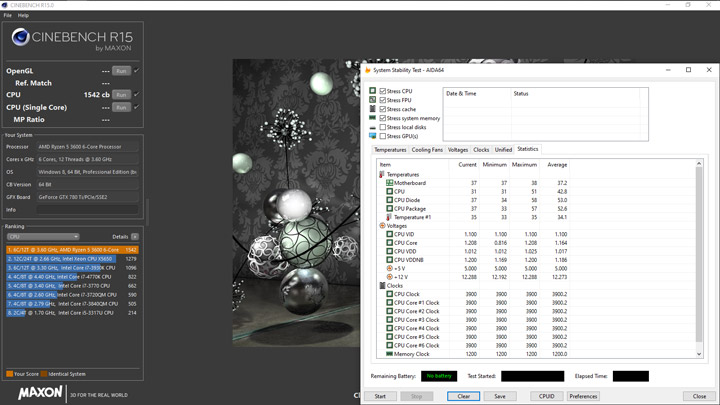Switch to the Statistics tab

pyautogui.click(x=528, y=149)
